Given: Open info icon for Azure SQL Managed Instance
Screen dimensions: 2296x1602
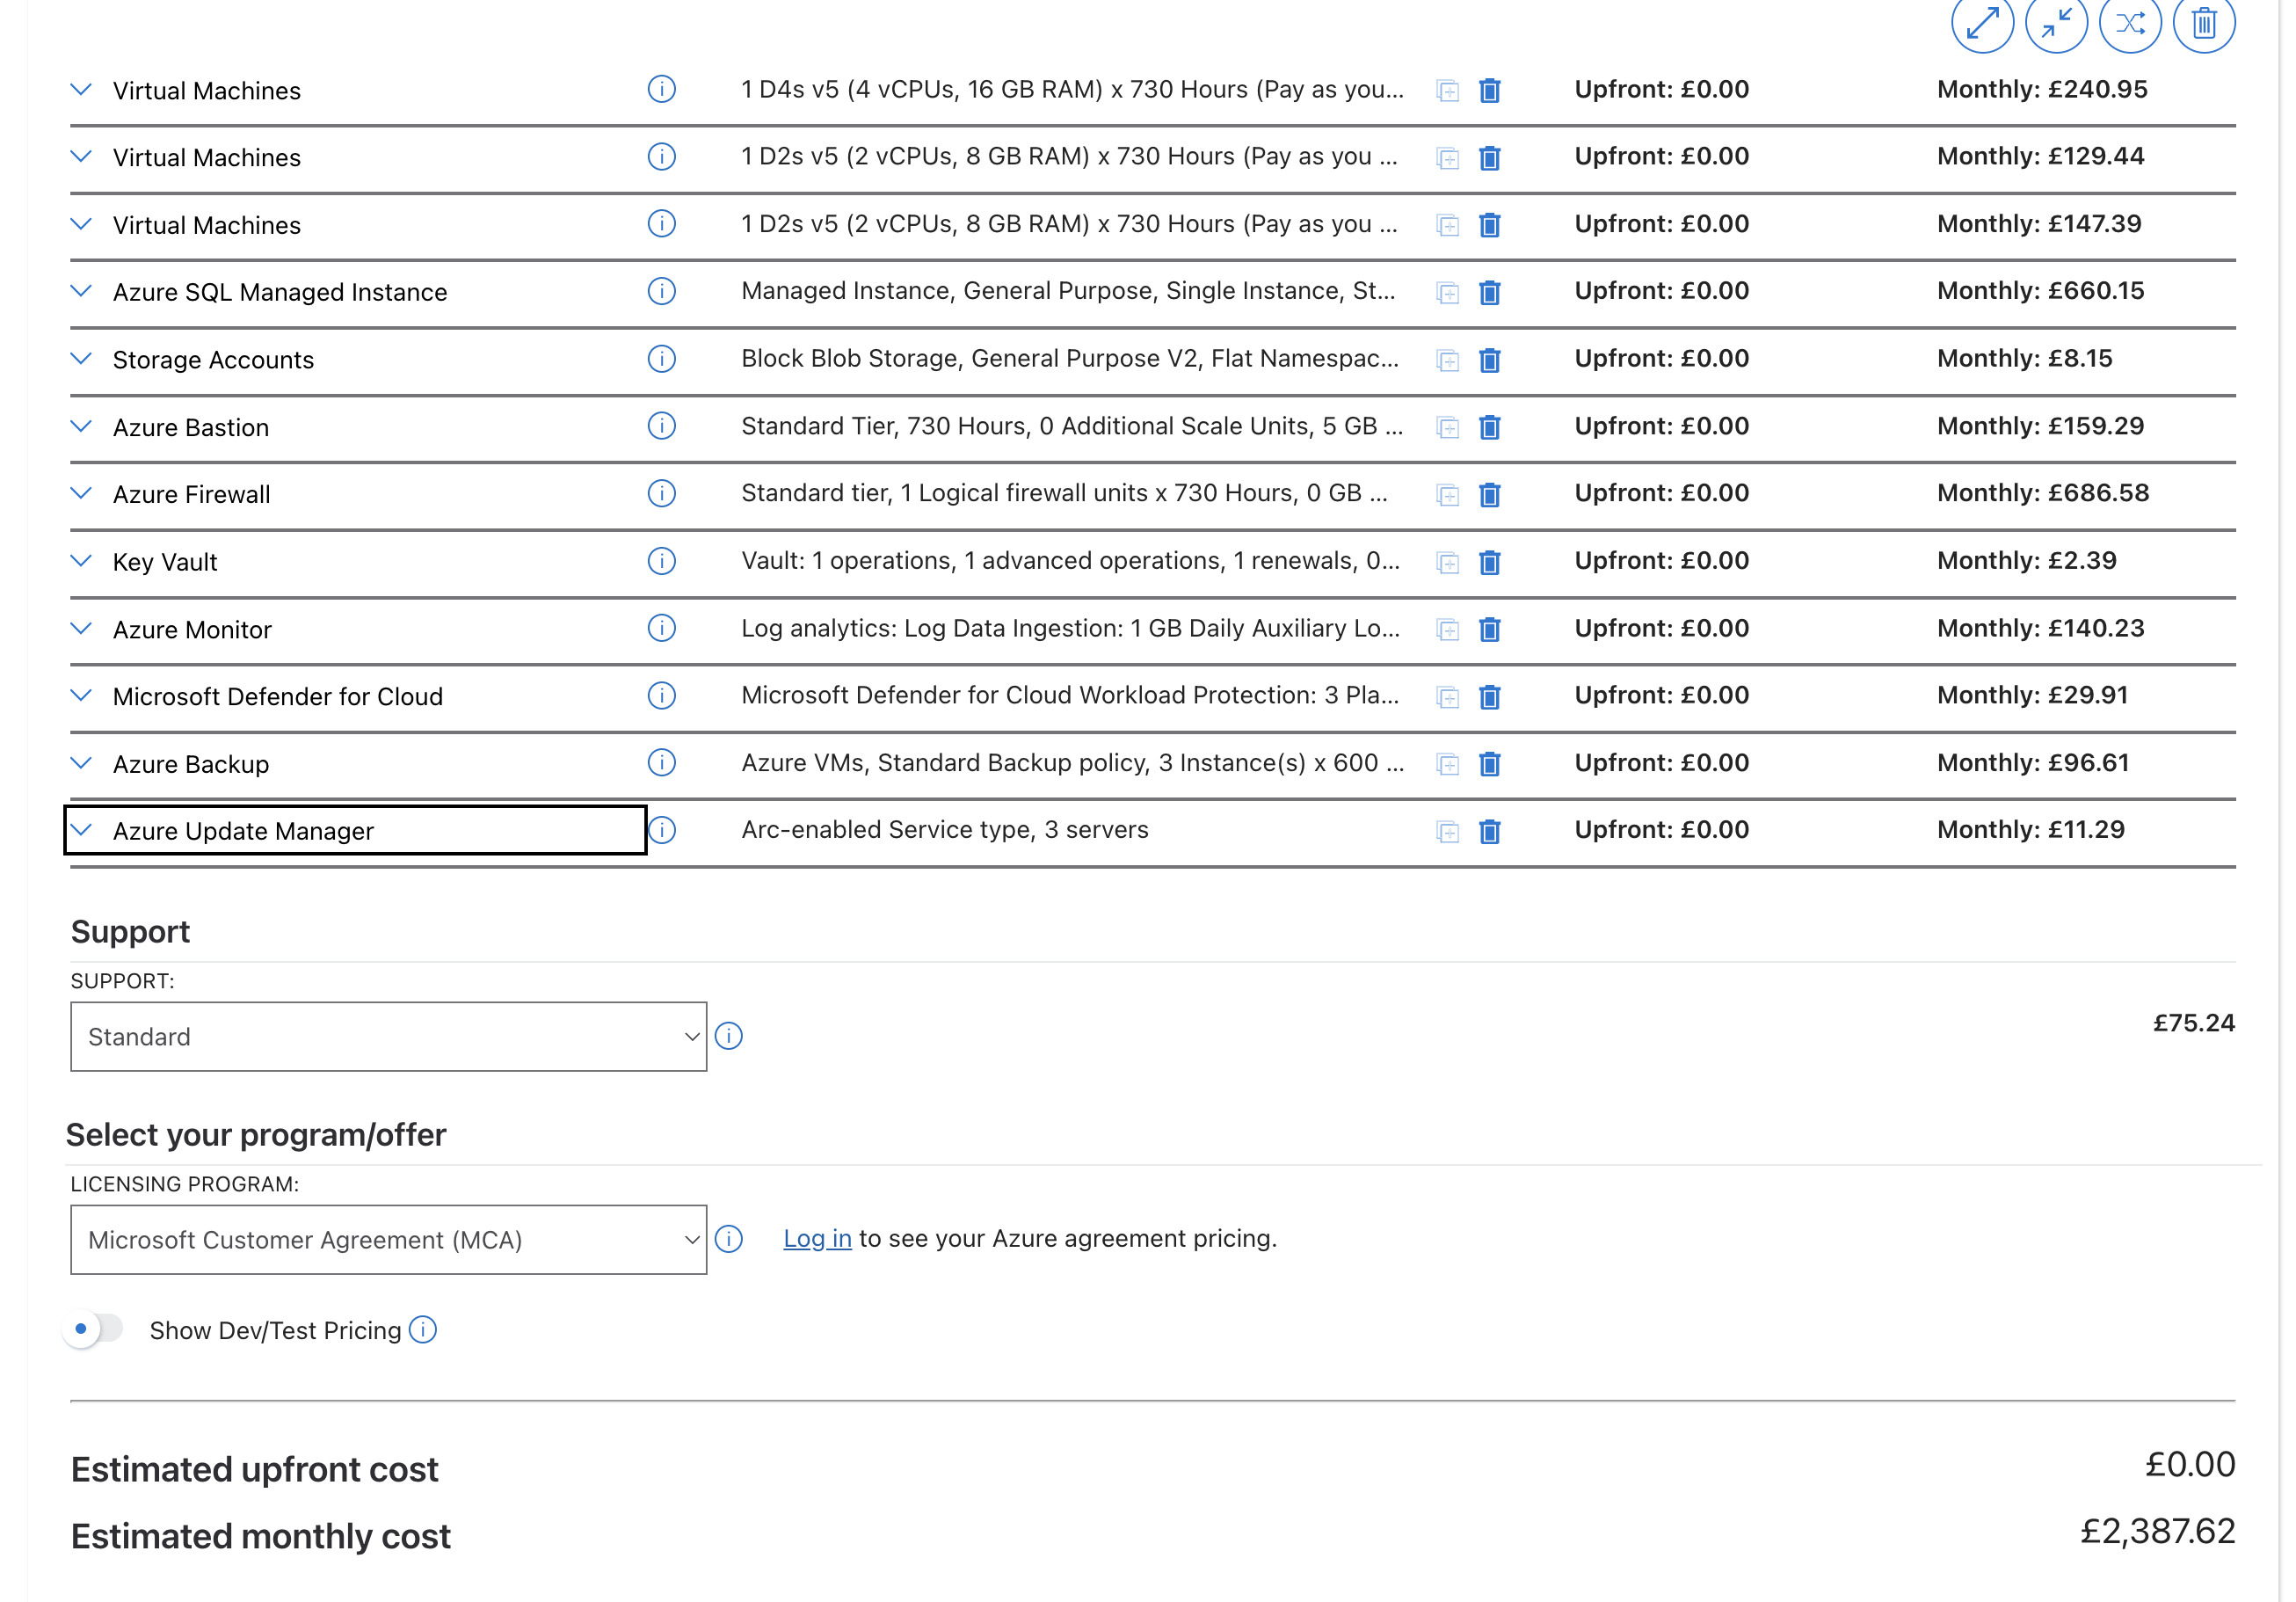Looking at the screenshot, I should point(661,291).
